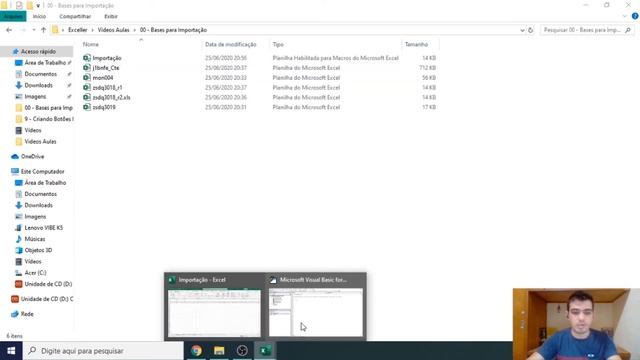The image size is (640, 360).
Task: Switch to the Início tab
Action: click(39, 16)
